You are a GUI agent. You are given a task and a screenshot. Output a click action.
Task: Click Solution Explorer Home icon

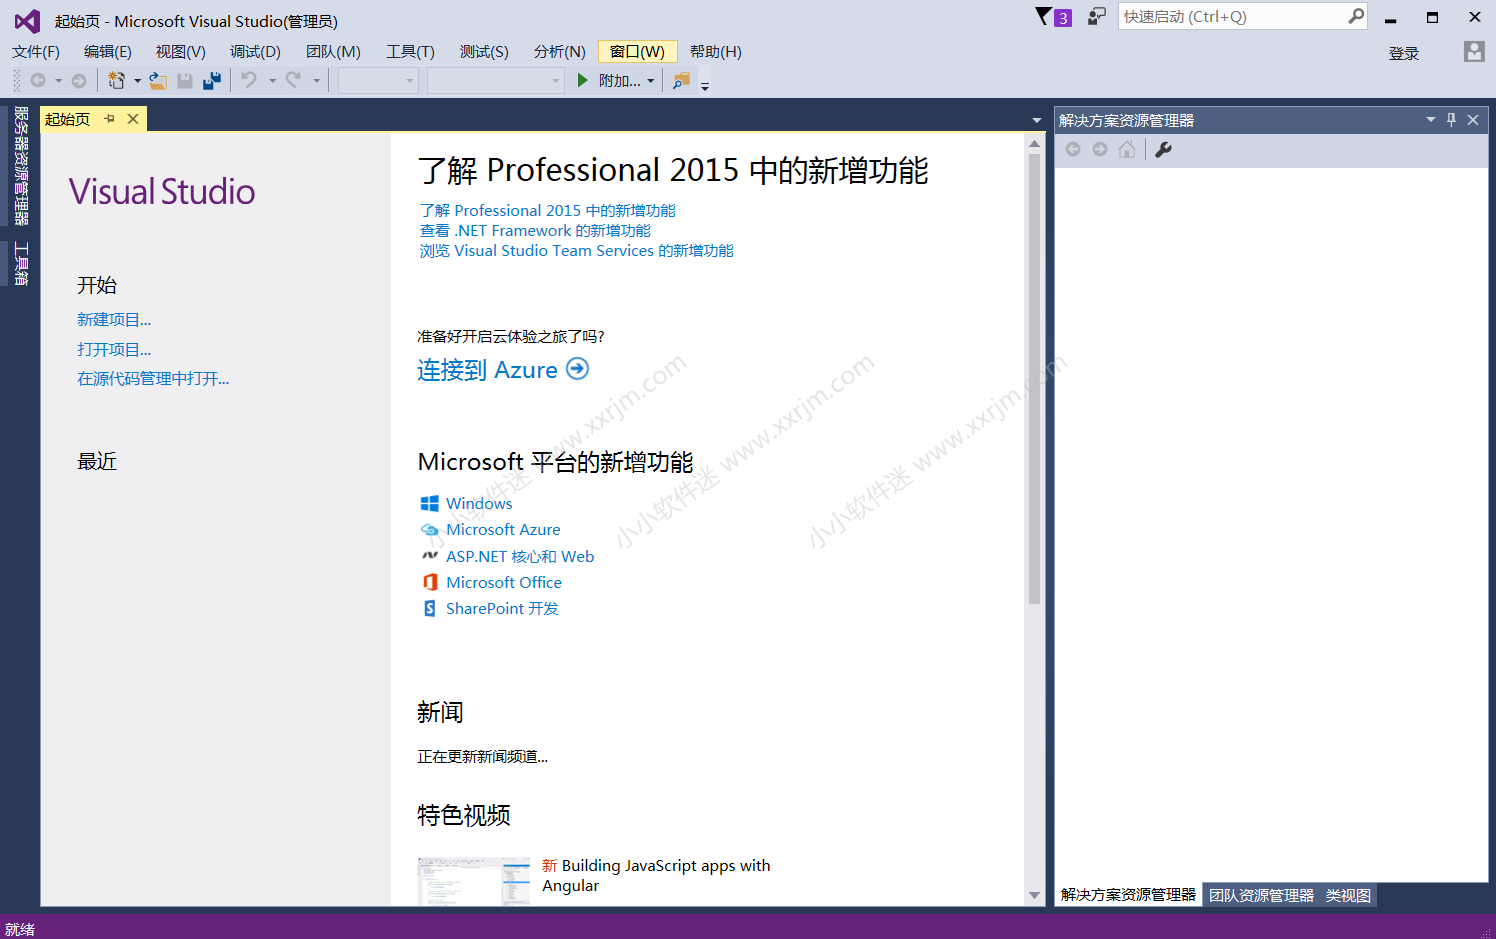[1127, 149]
